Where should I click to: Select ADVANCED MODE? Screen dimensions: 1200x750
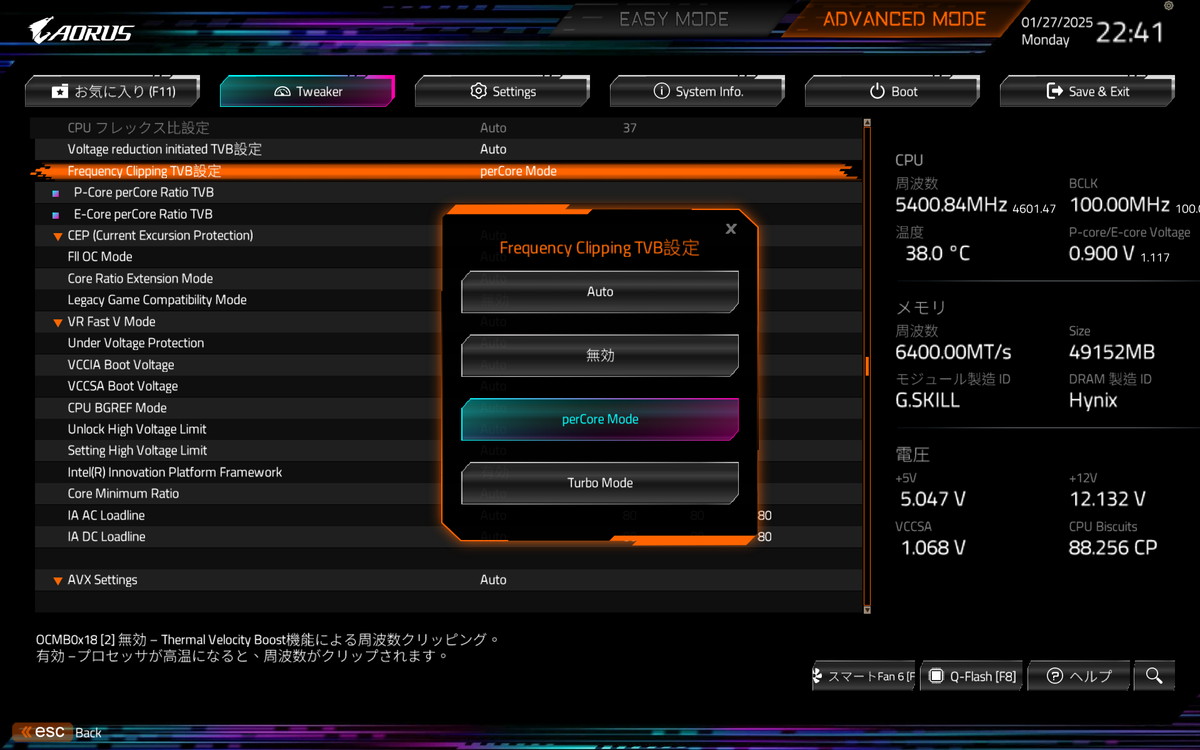904,19
